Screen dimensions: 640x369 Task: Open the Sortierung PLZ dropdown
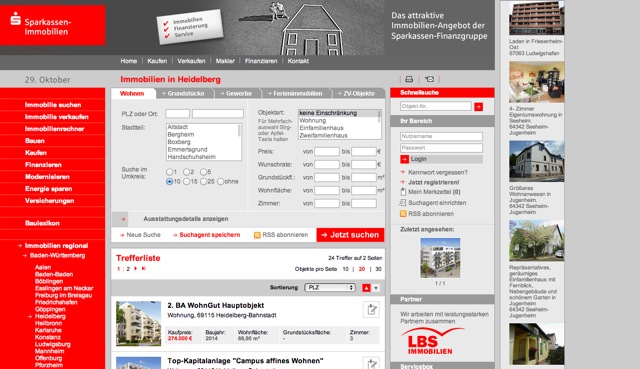pyautogui.click(x=330, y=288)
